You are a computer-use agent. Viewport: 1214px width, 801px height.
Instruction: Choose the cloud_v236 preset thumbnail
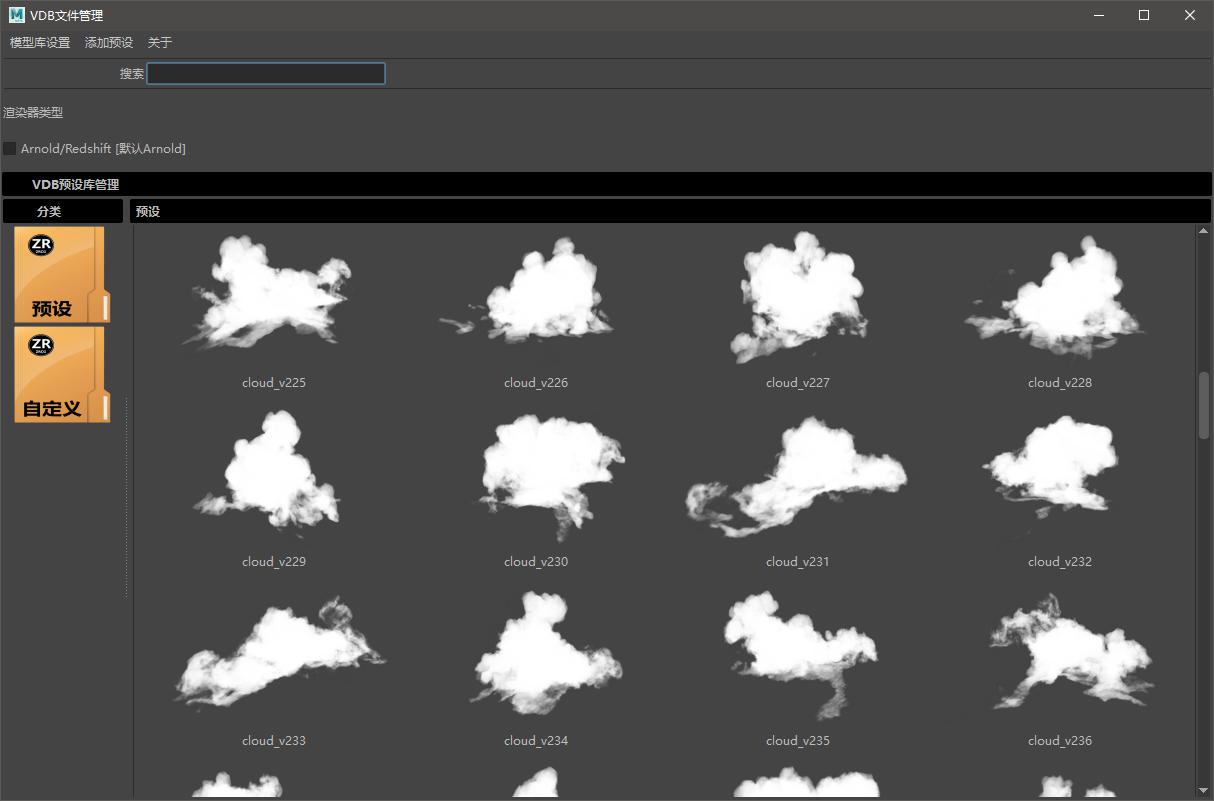point(1059,652)
